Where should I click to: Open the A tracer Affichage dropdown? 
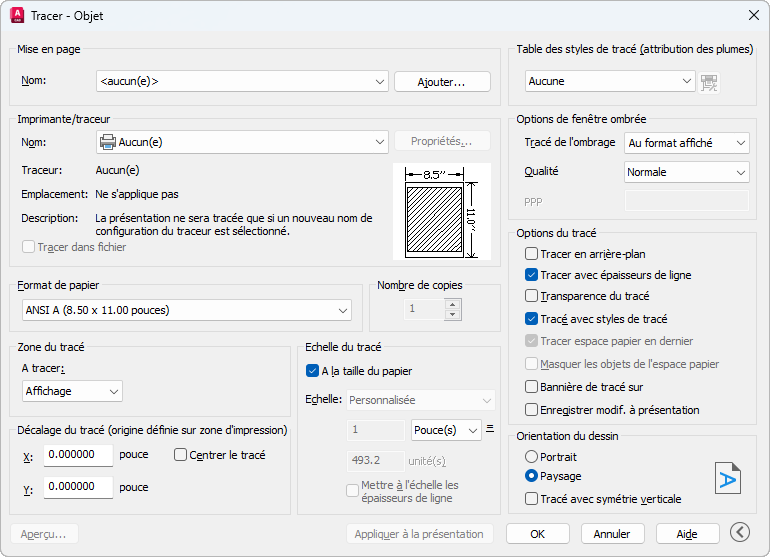tap(71, 391)
